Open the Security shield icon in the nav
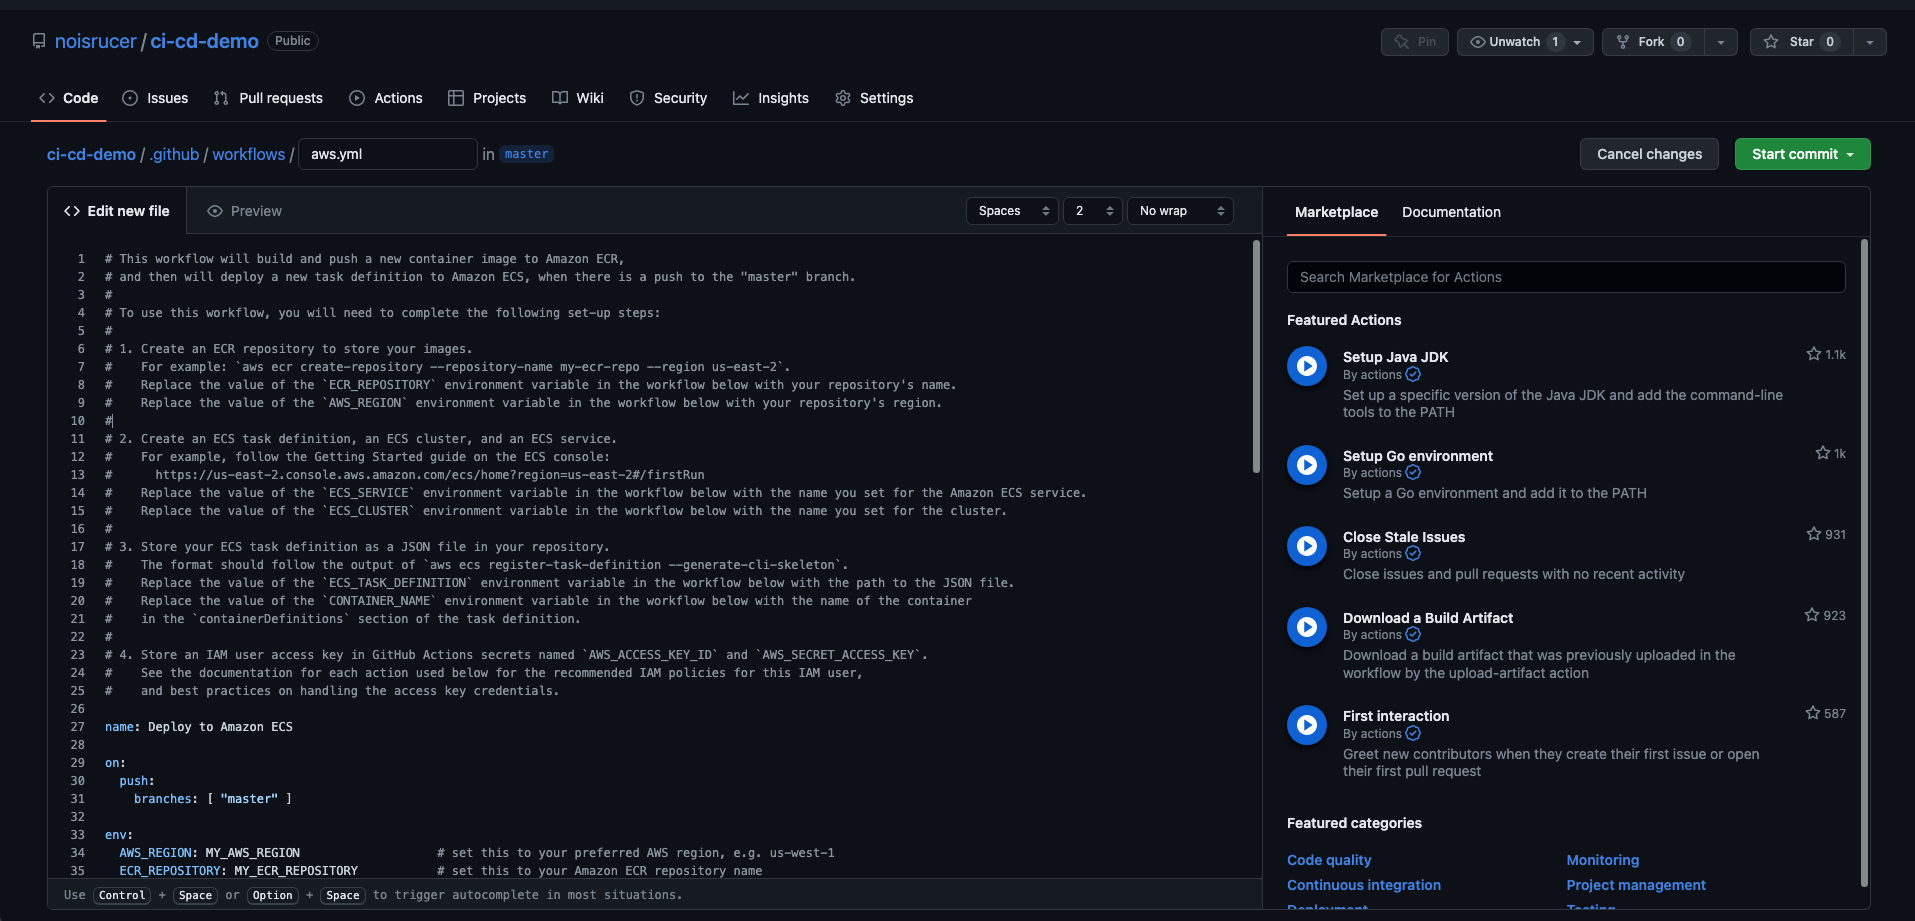 [x=637, y=98]
